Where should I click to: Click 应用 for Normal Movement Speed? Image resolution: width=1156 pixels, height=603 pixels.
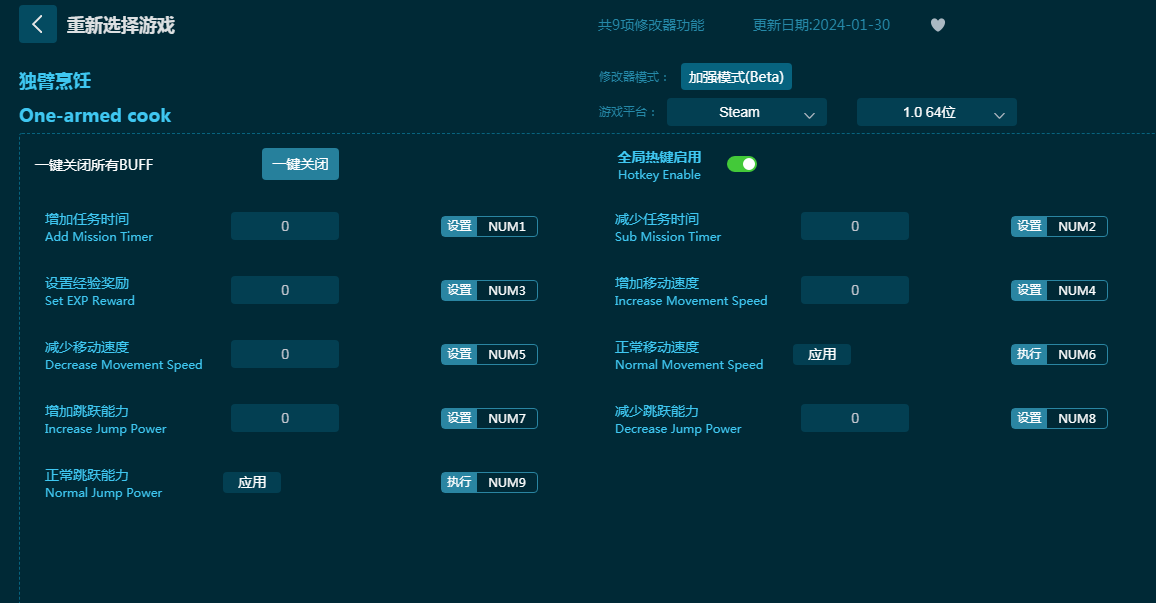tap(821, 355)
